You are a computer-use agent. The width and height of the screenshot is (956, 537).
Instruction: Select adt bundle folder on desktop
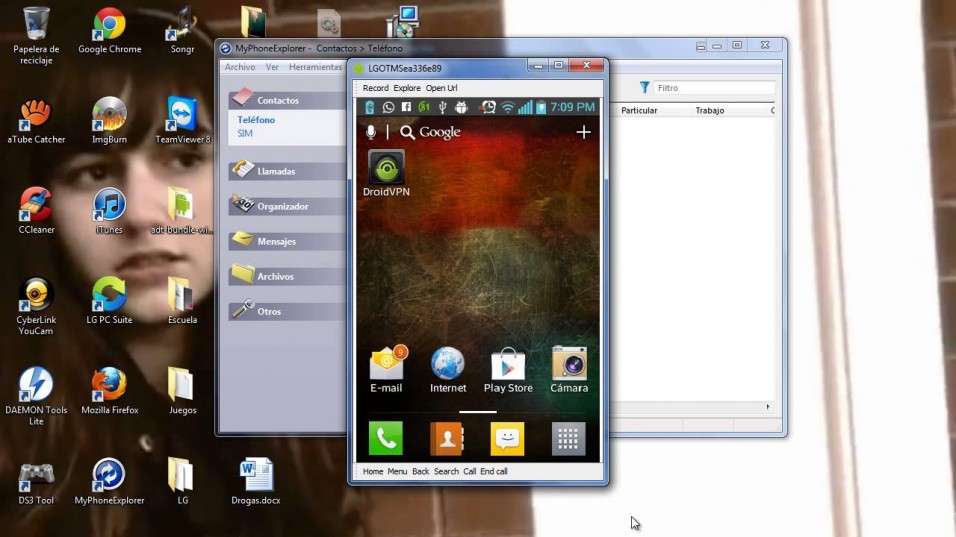[x=182, y=211]
